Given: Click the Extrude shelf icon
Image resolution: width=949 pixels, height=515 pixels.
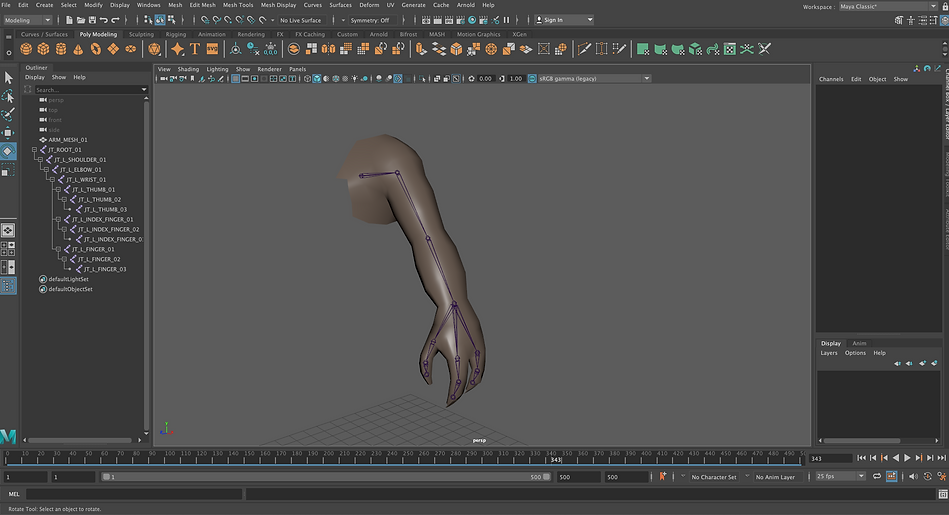Looking at the screenshot, I should [x=422, y=49].
